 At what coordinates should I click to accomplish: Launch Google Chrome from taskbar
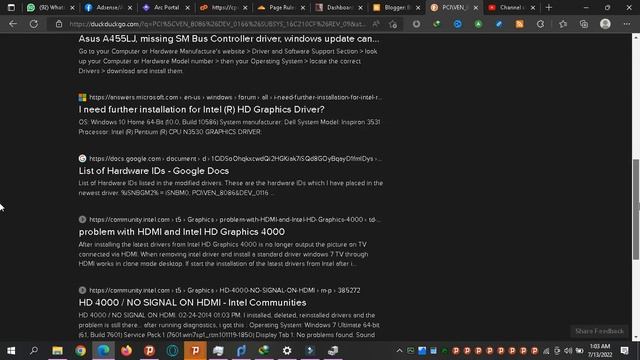click(80, 351)
